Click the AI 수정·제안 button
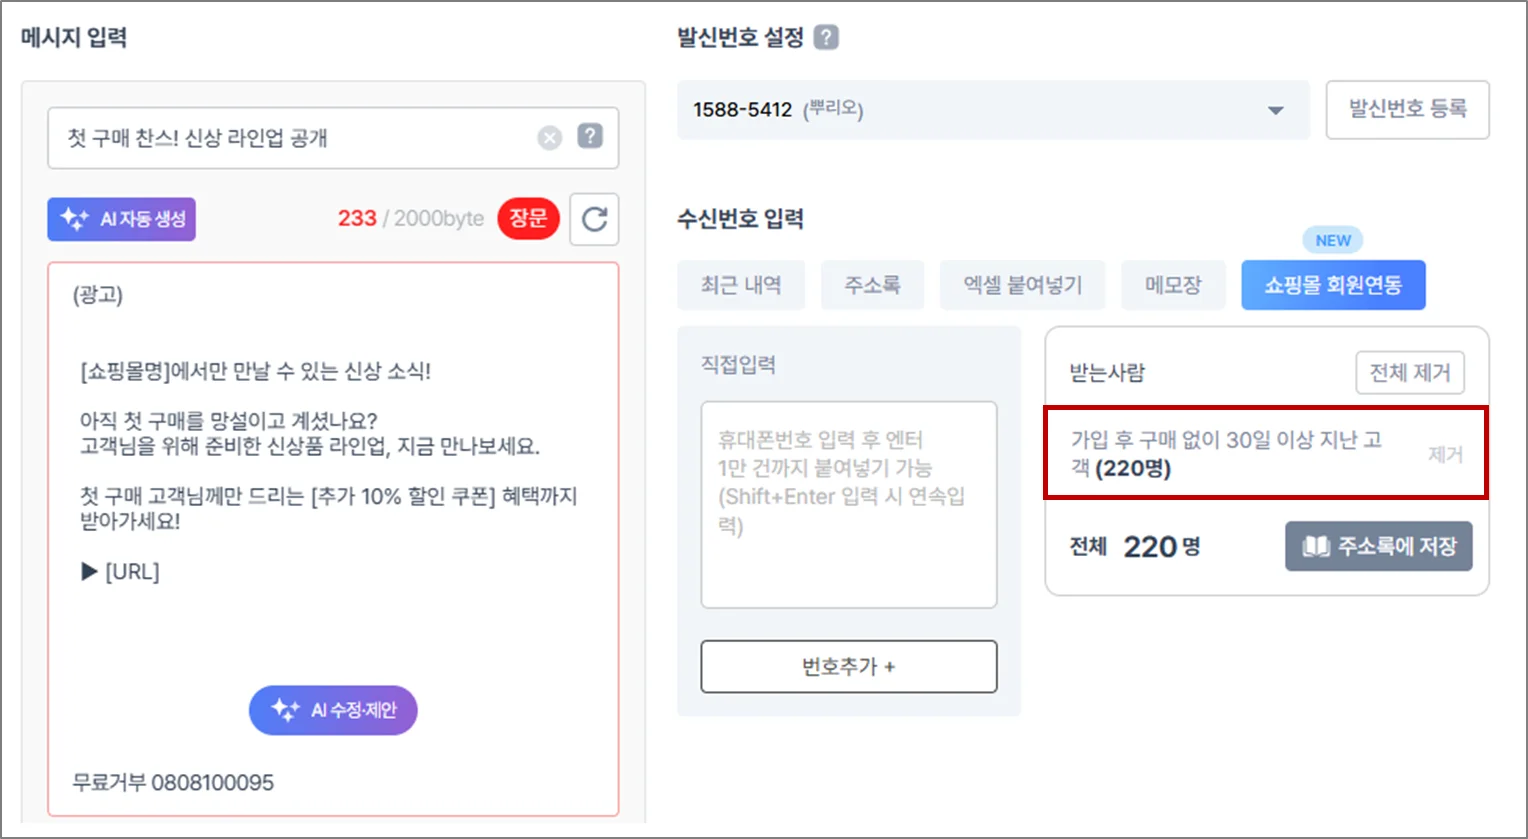The image size is (1528, 839). pos(333,710)
